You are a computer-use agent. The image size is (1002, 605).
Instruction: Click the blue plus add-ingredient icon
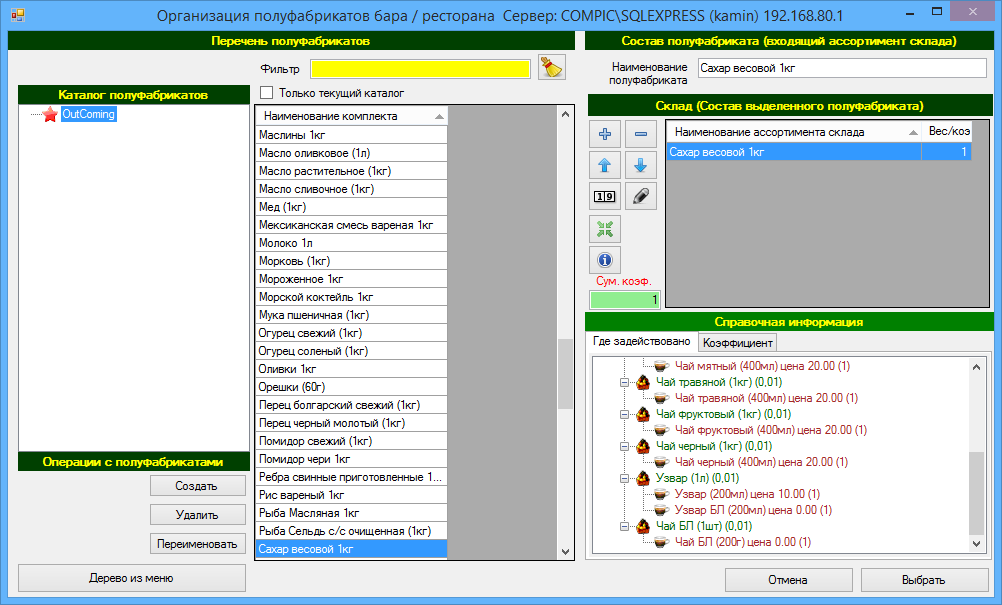click(x=605, y=134)
